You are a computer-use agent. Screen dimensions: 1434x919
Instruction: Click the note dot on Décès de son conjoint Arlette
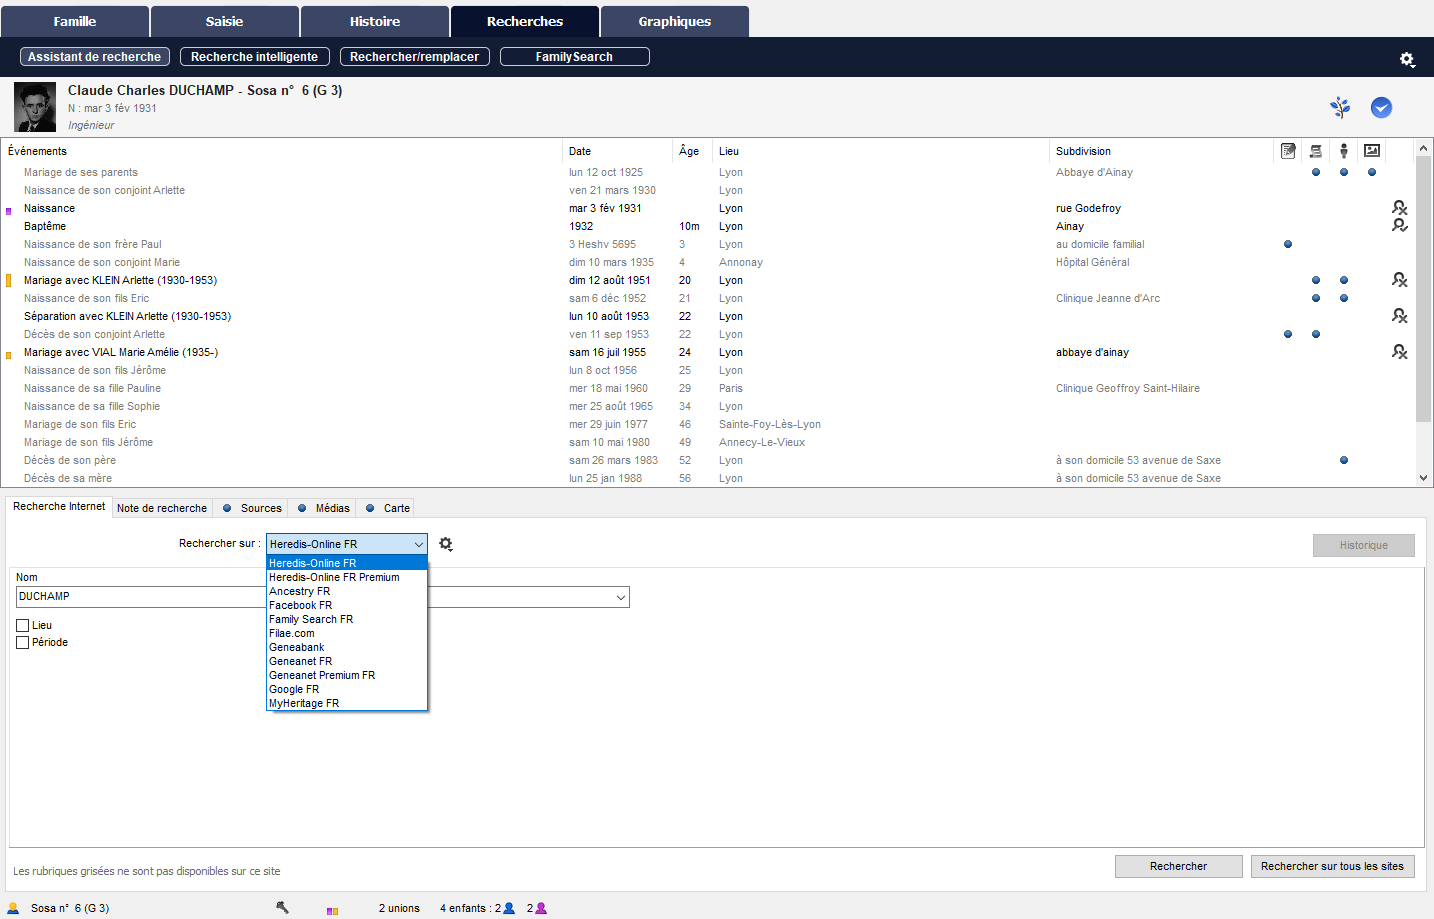(1288, 334)
